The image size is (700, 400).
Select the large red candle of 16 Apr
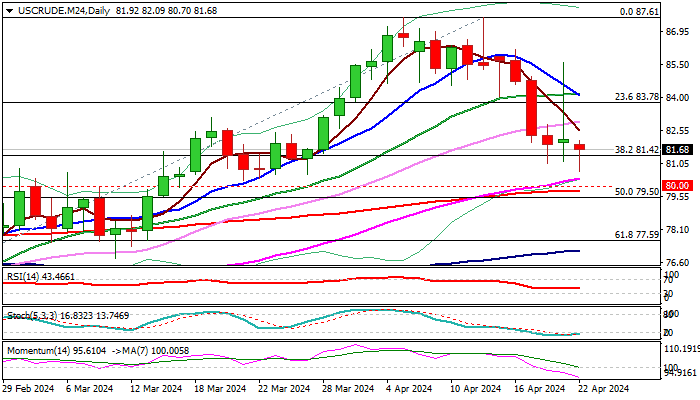click(531, 108)
